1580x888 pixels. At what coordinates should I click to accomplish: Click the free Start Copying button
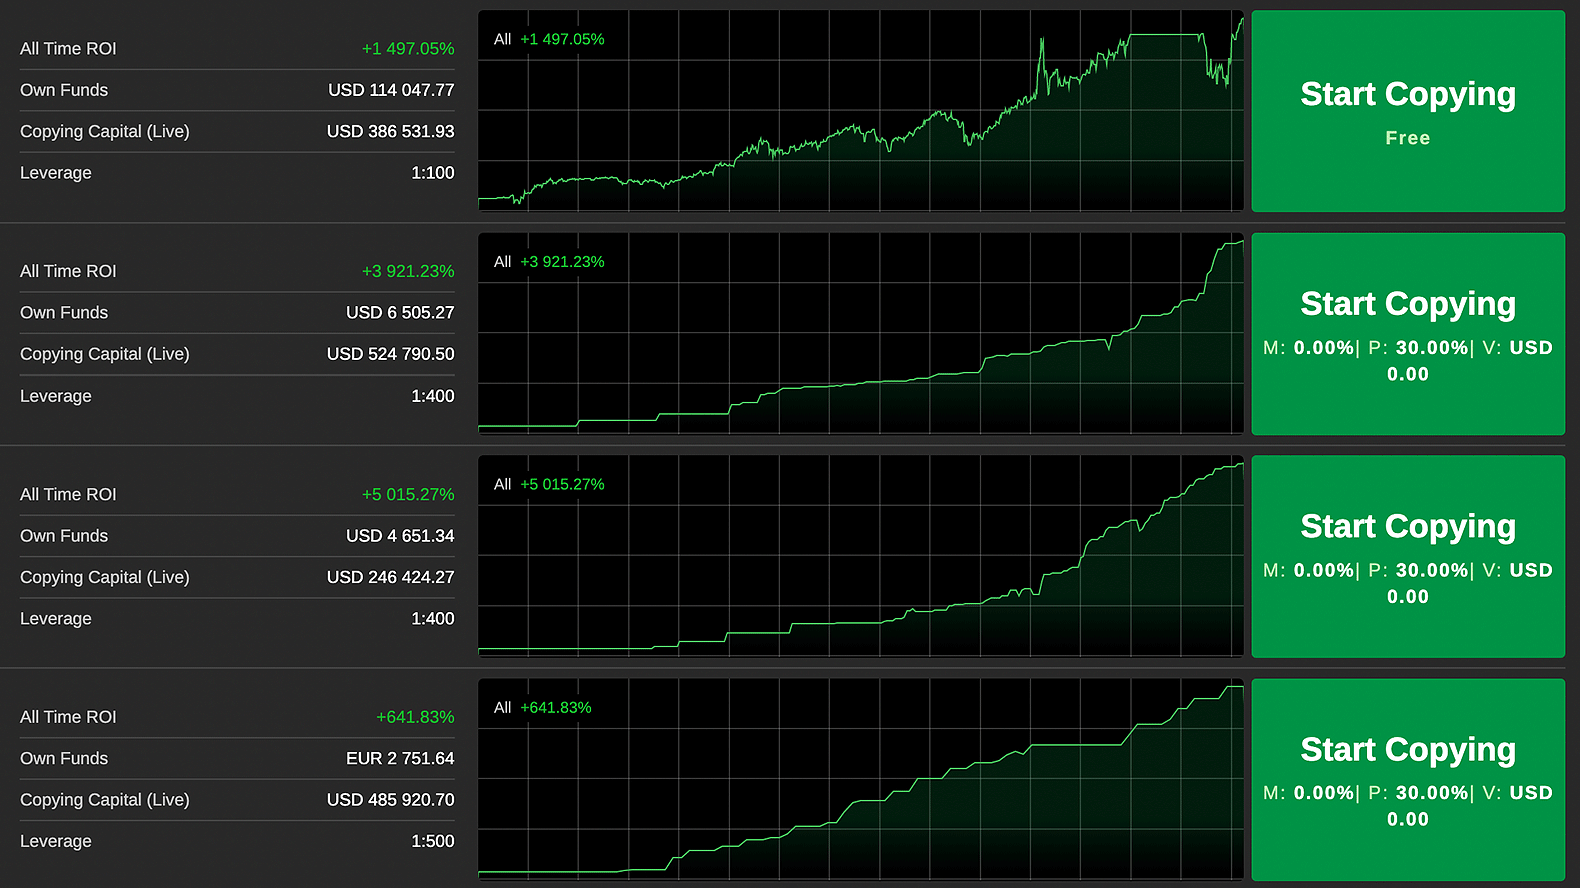(x=1408, y=111)
